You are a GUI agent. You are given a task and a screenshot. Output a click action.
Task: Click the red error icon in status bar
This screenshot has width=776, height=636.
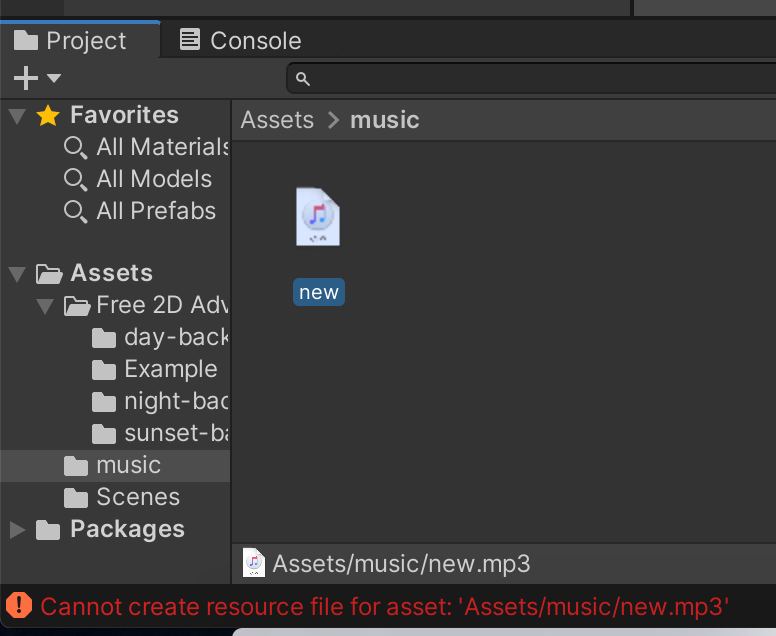tap(19, 605)
